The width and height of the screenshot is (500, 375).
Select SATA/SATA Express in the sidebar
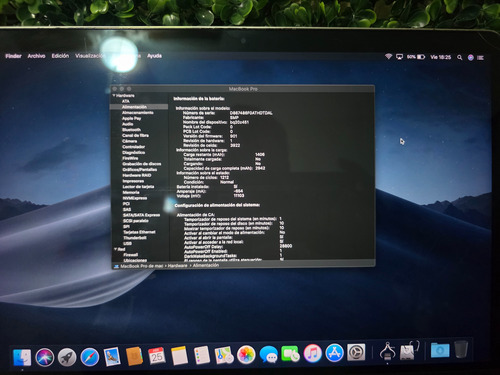[x=142, y=215]
